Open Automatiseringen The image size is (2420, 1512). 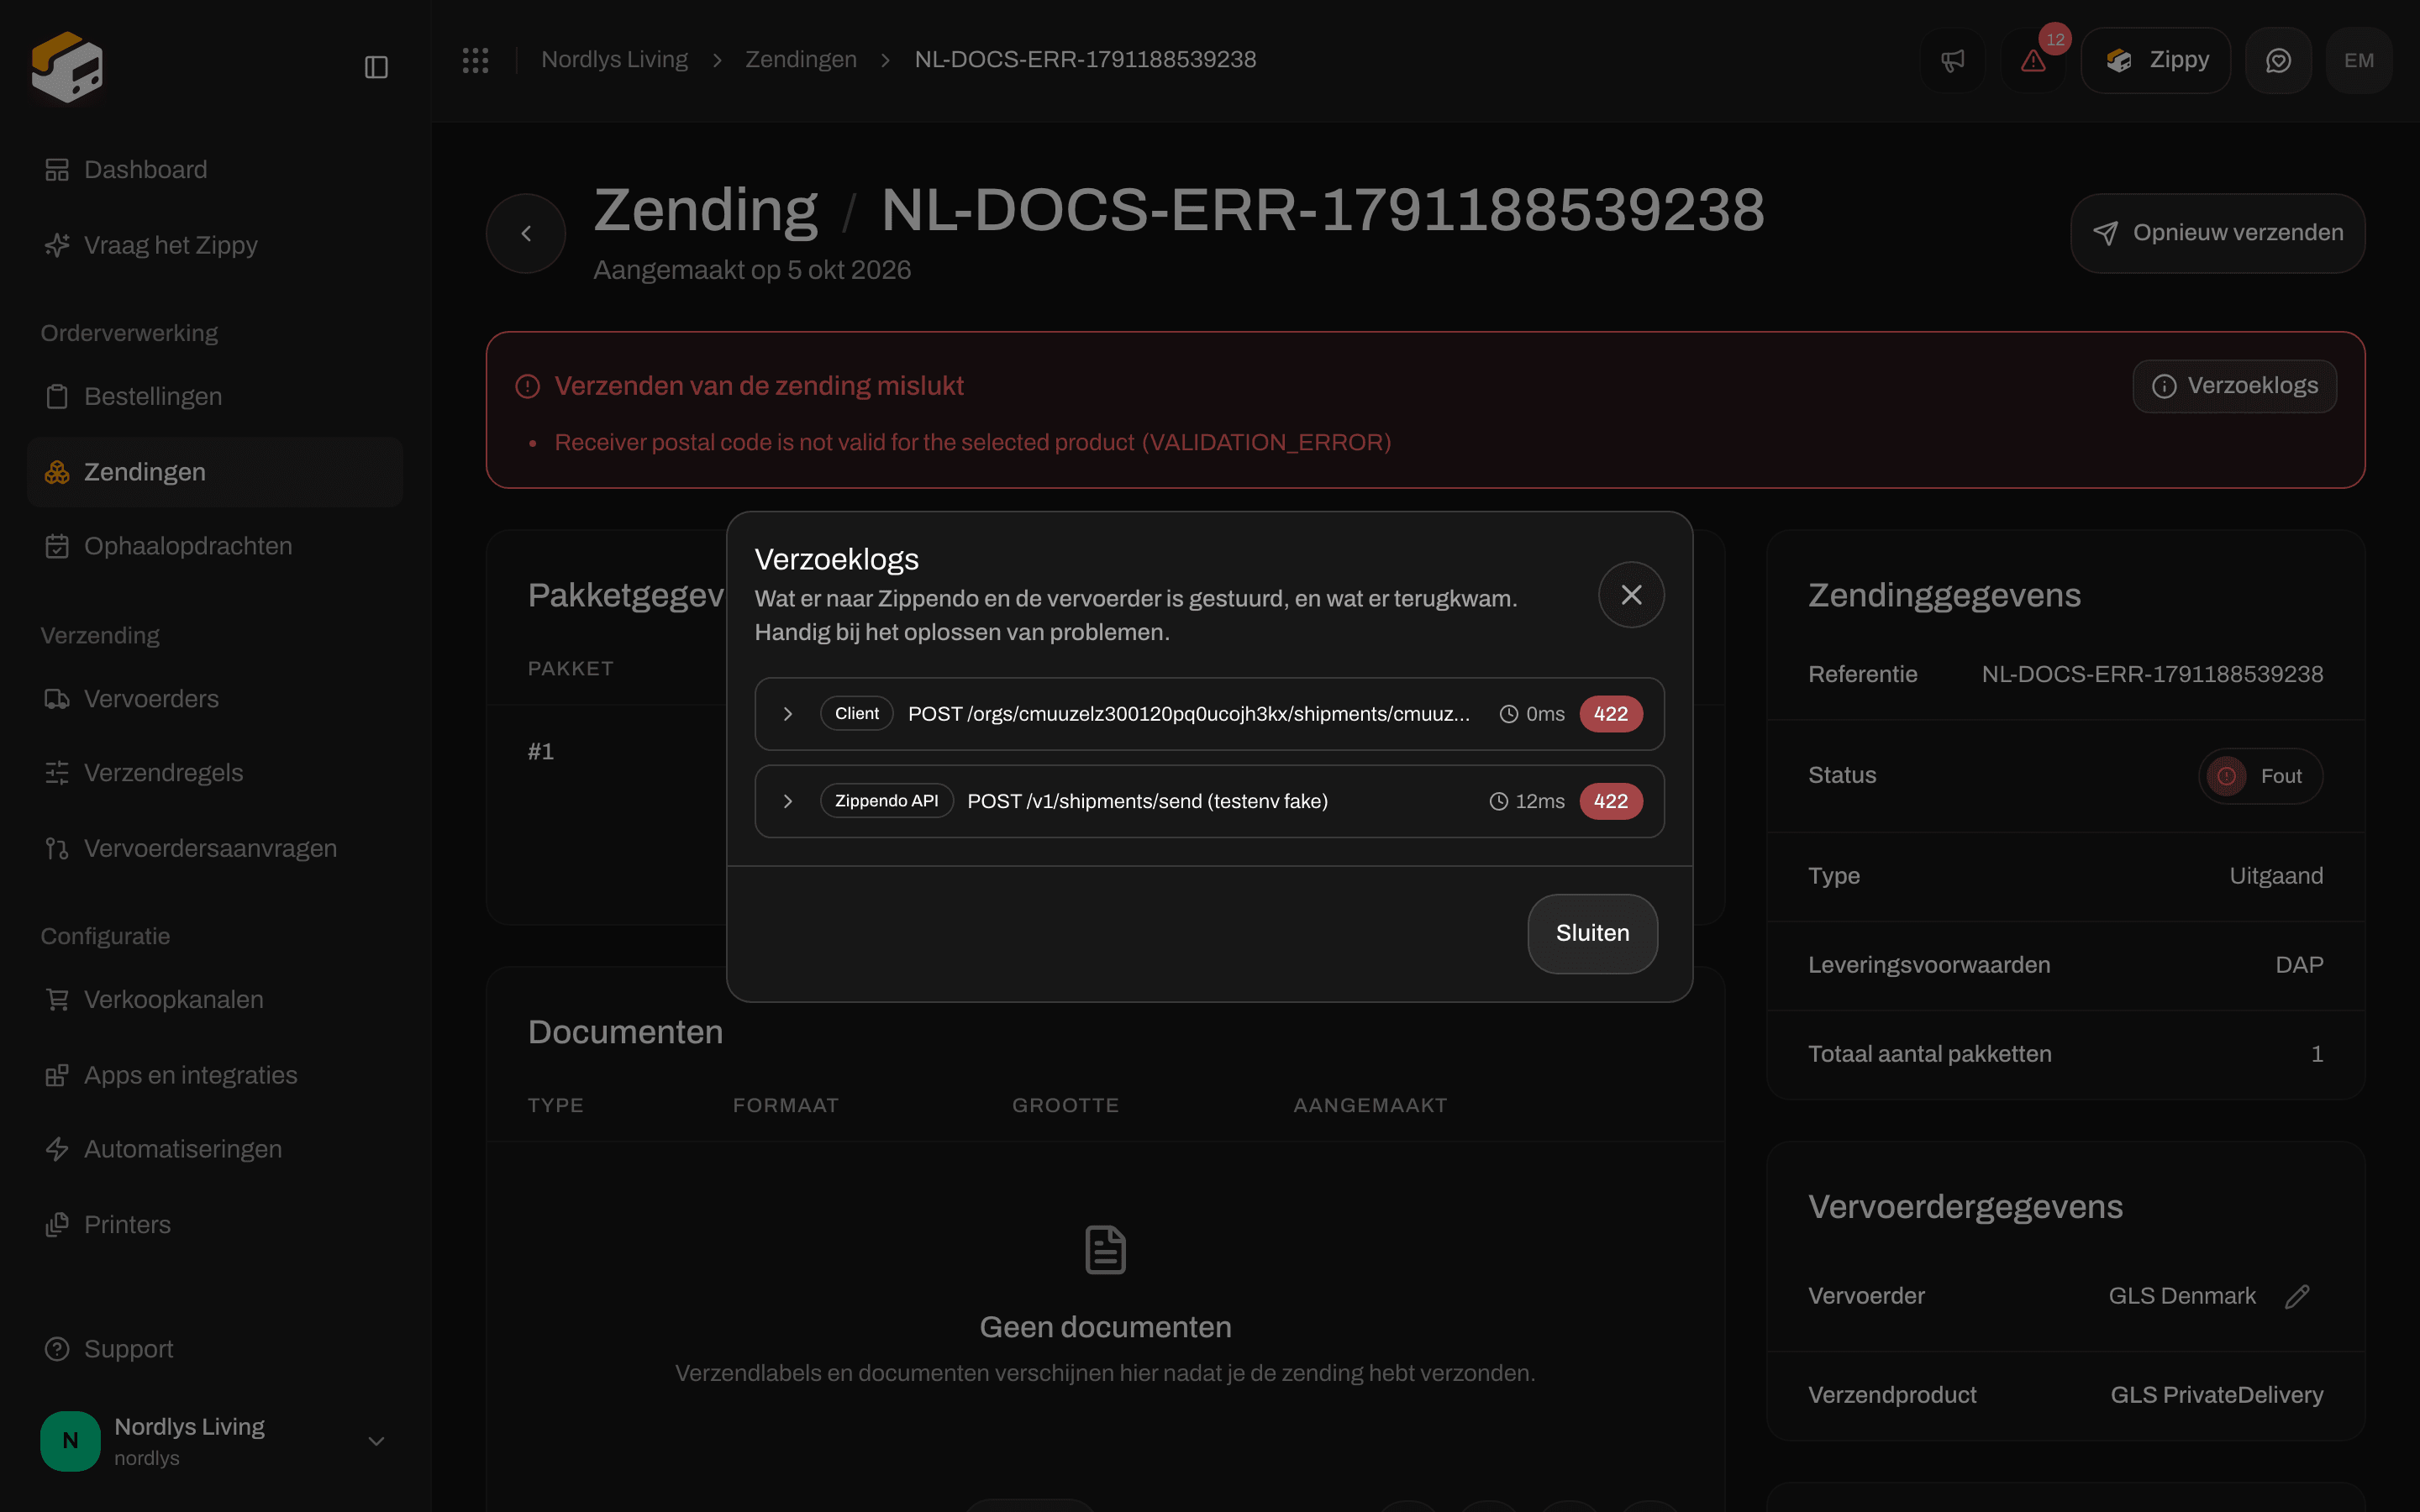[x=214, y=1149]
